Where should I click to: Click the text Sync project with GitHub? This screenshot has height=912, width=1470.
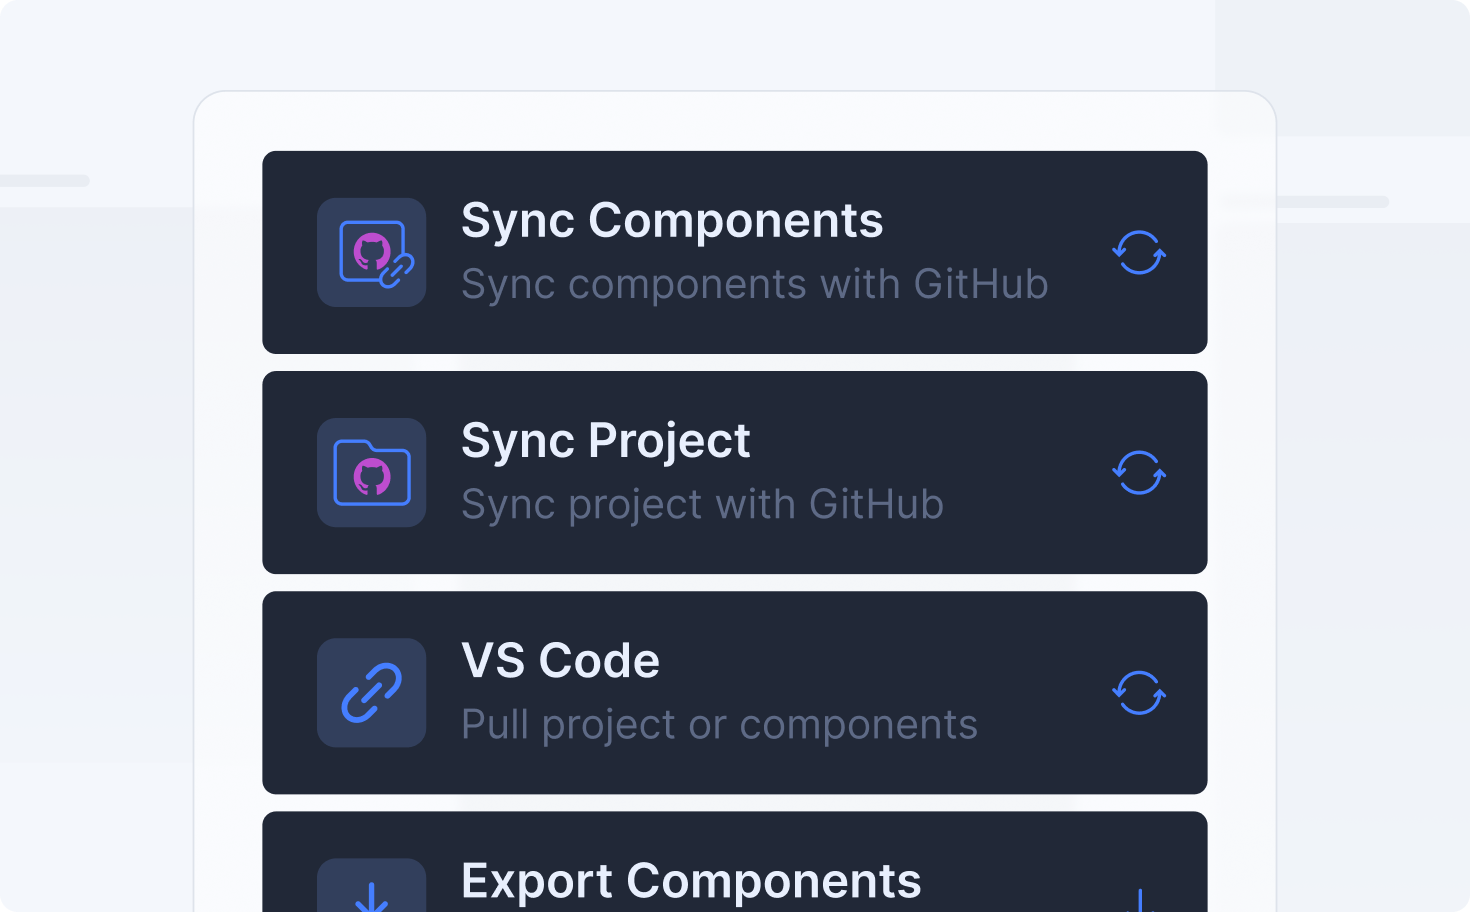[702, 504]
